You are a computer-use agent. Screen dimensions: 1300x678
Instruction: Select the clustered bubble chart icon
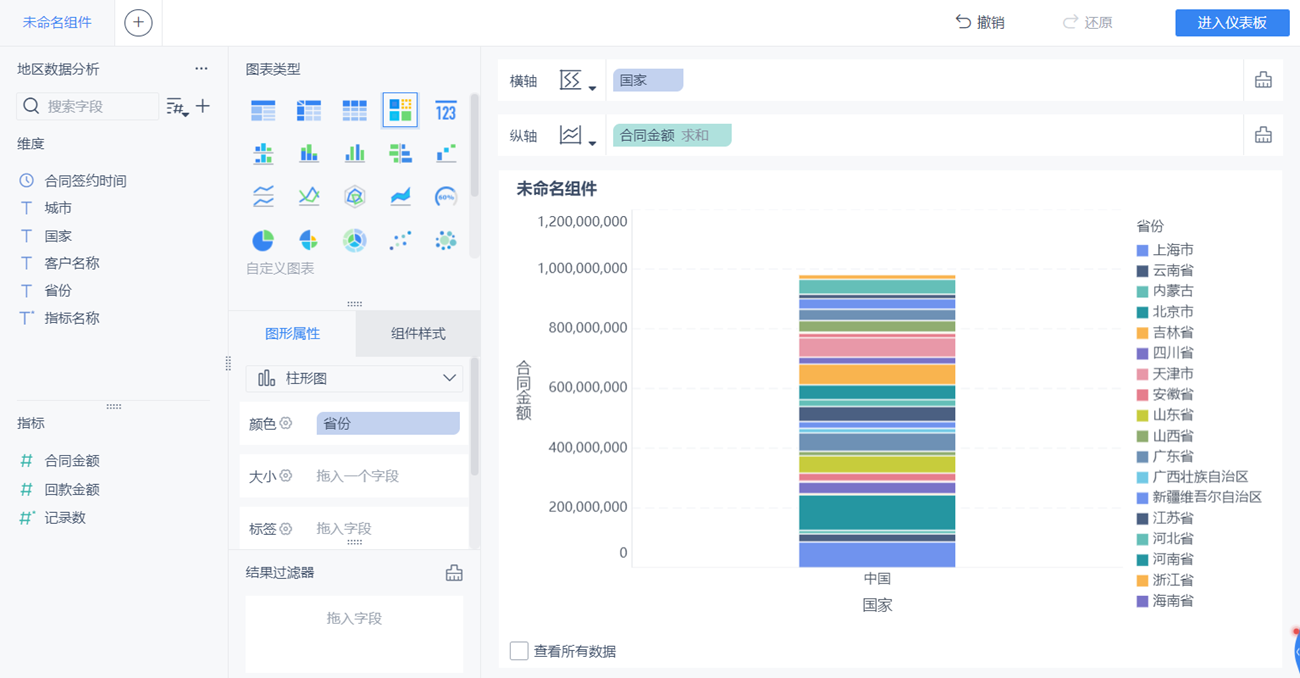[x=446, y=240]
